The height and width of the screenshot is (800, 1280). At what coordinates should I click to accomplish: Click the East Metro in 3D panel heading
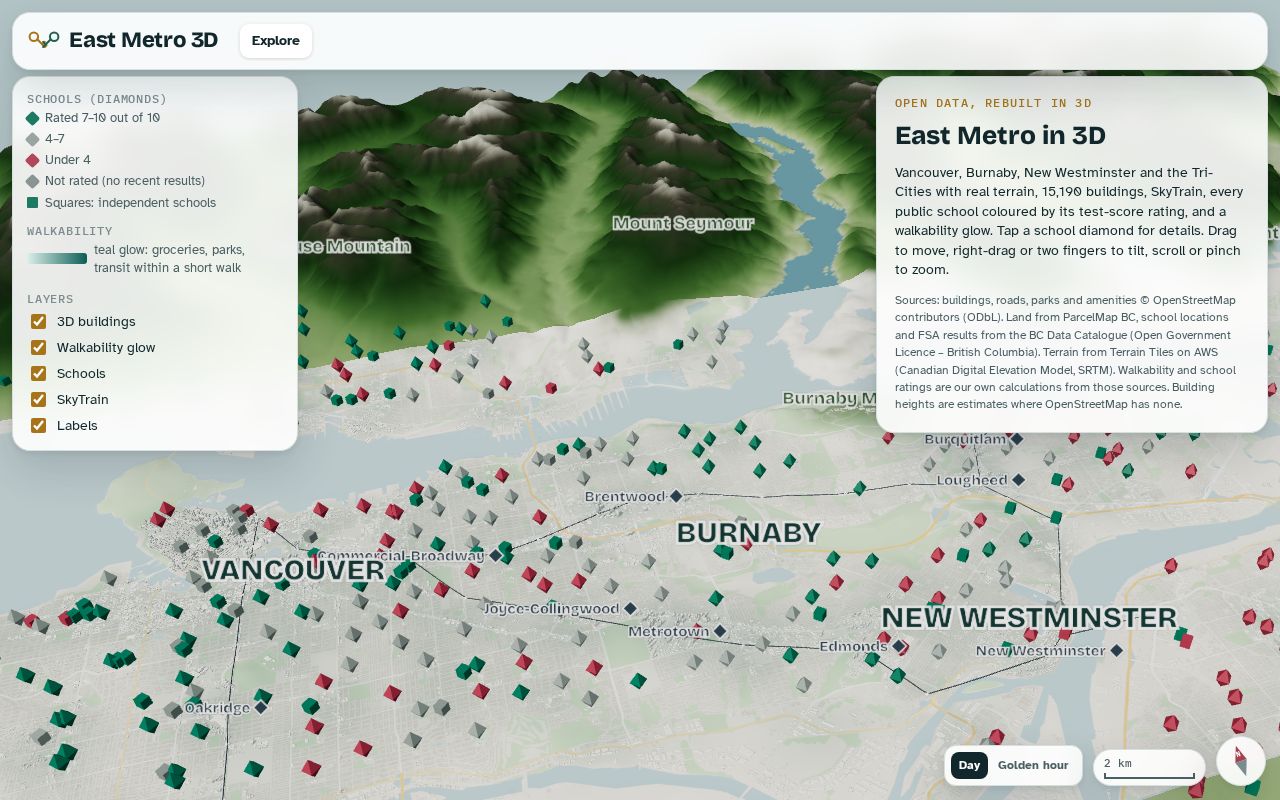pos(1000,135)
